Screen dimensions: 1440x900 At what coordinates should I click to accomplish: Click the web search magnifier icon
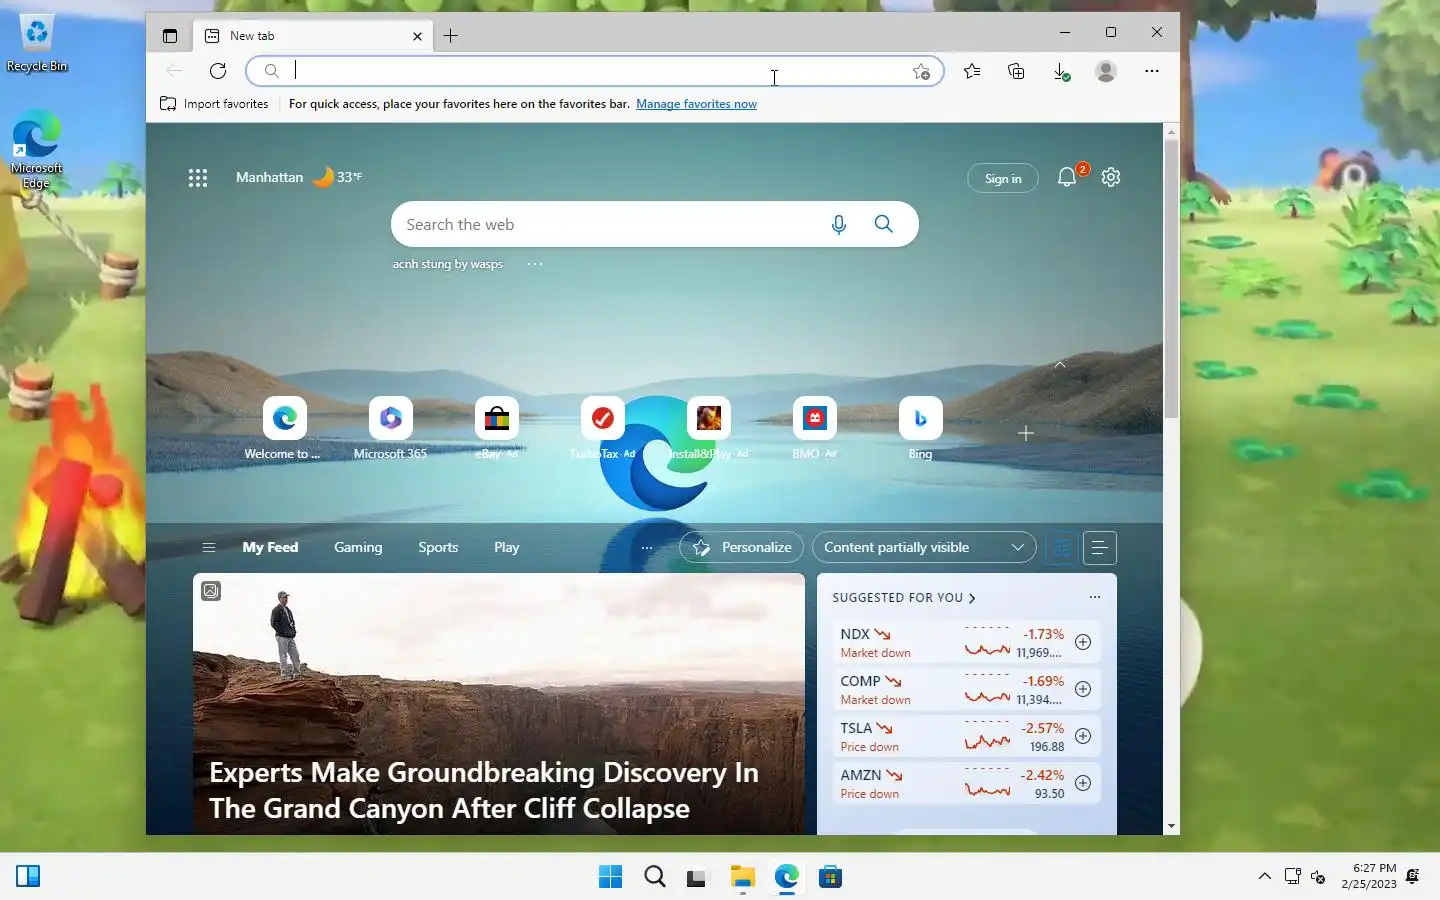coord(884,224)
